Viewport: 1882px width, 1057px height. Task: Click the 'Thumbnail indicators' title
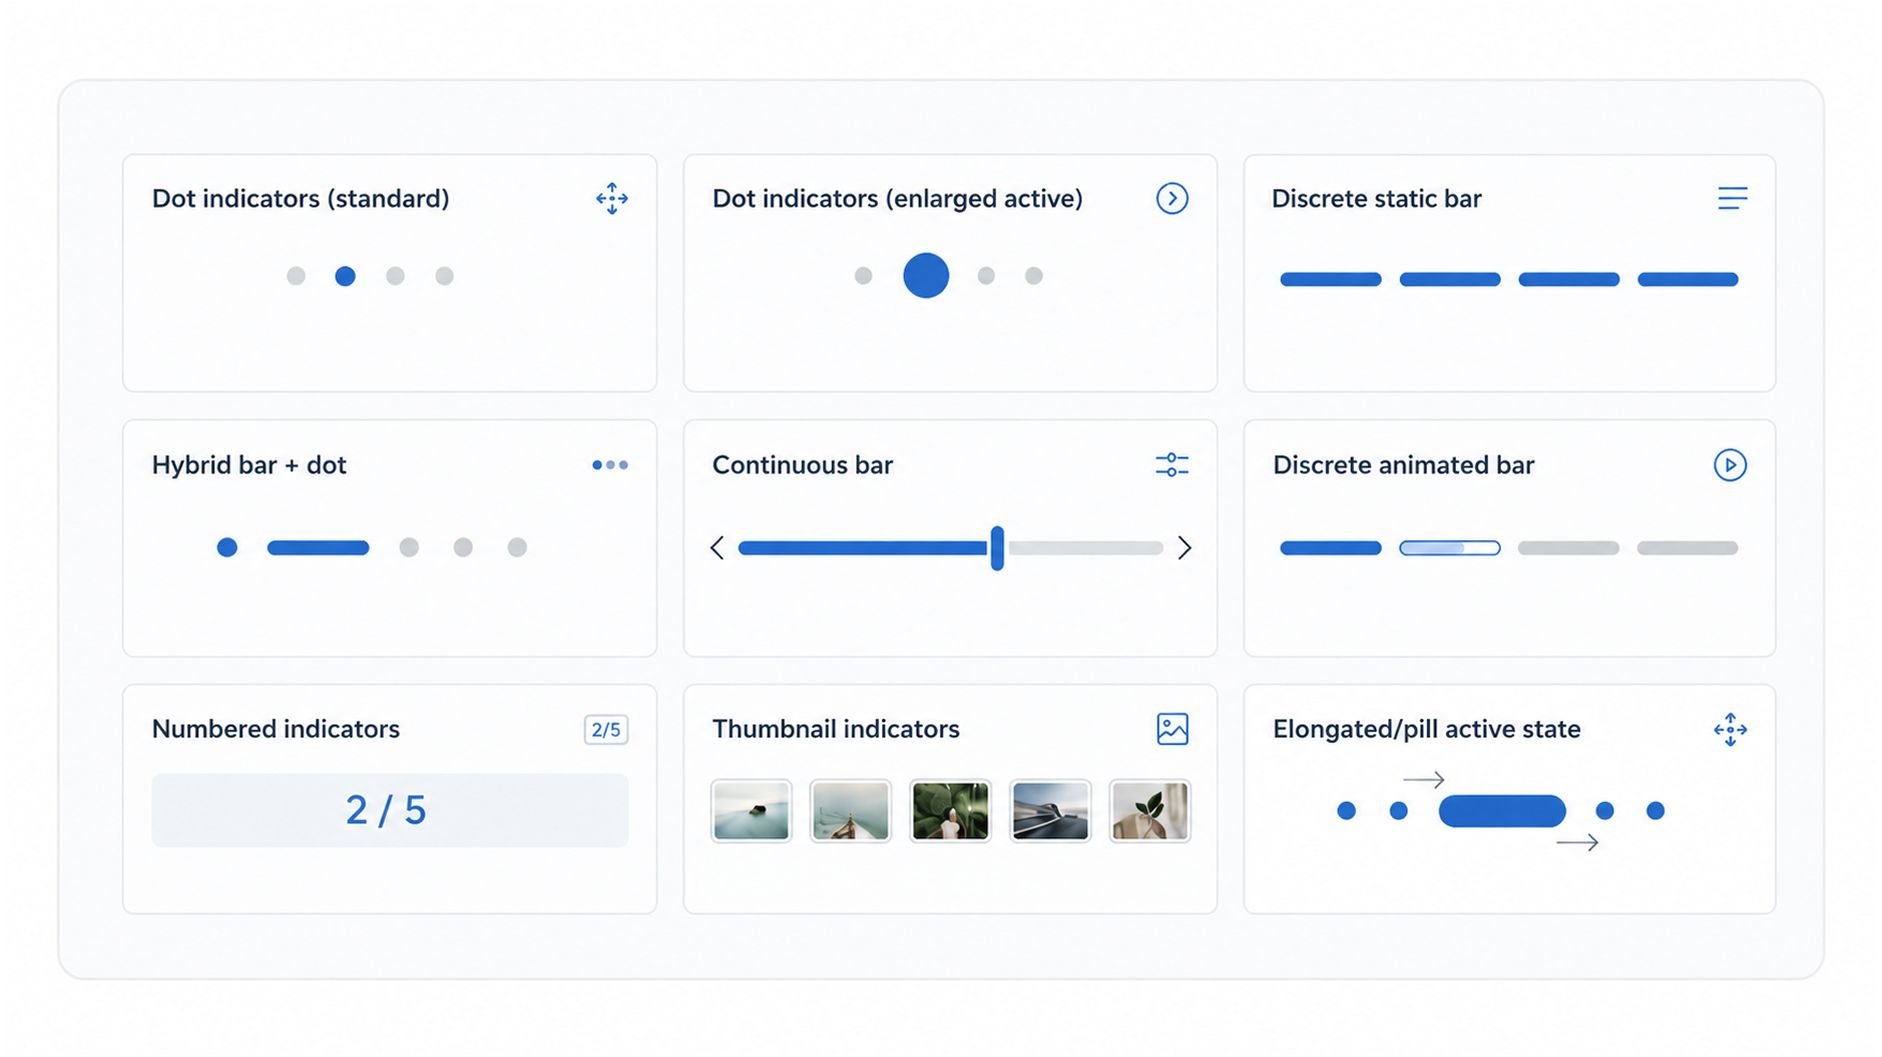point(836,729)
